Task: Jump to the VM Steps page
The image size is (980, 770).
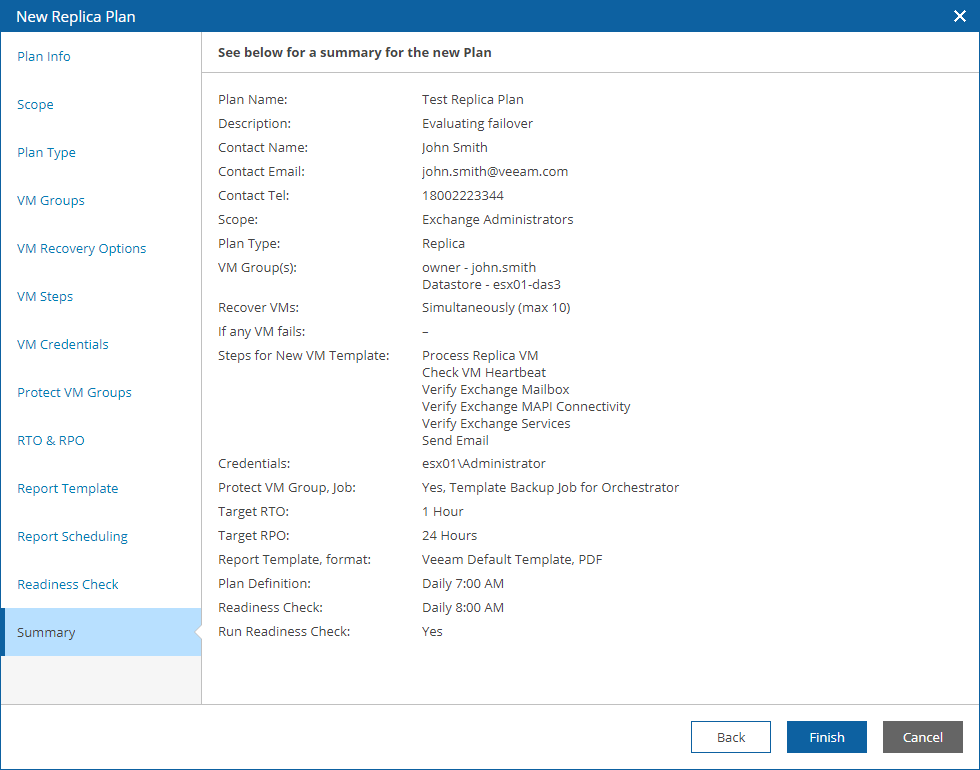Action: click(45, 296)
